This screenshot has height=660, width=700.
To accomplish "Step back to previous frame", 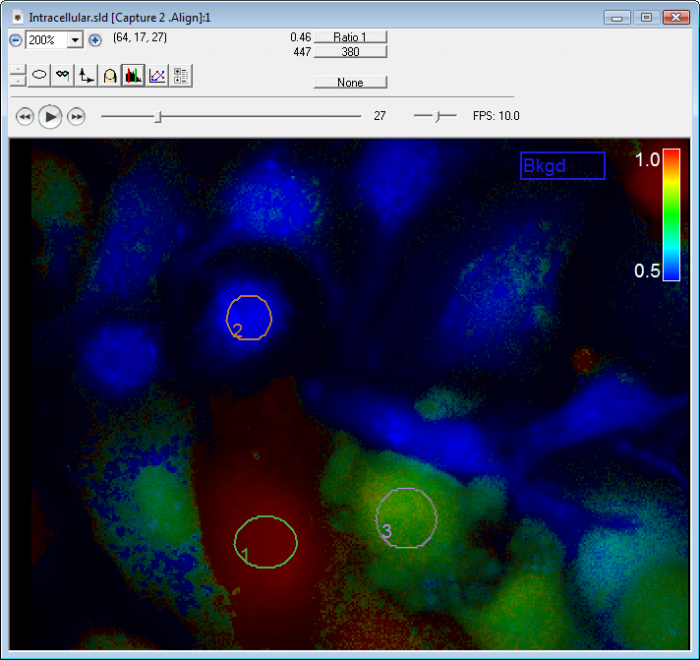I will click(x=25, y=117).
